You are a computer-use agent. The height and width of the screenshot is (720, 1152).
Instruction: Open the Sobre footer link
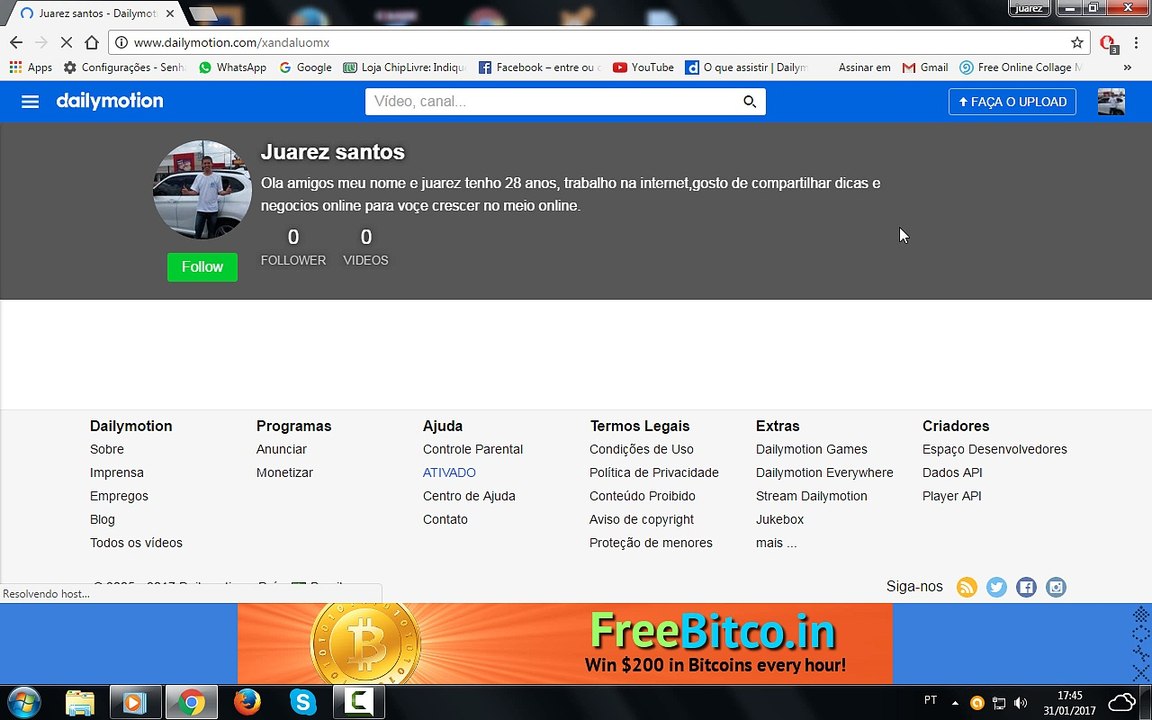point(107,449)
